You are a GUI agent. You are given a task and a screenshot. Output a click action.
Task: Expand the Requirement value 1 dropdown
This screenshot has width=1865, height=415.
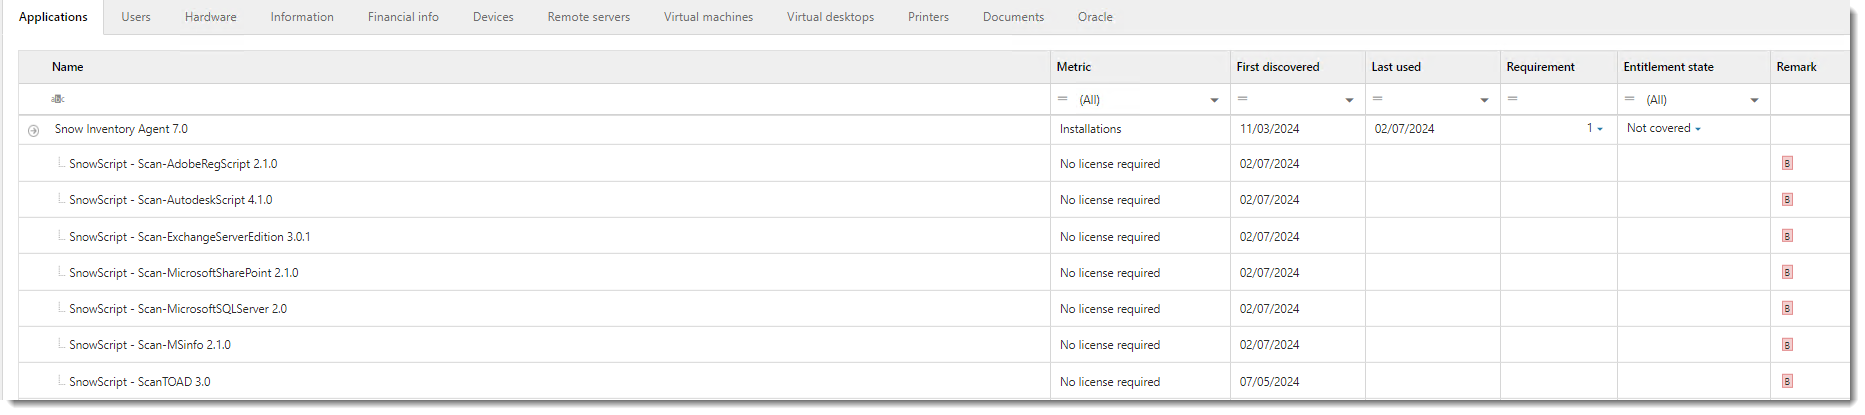coord(1599,129)
